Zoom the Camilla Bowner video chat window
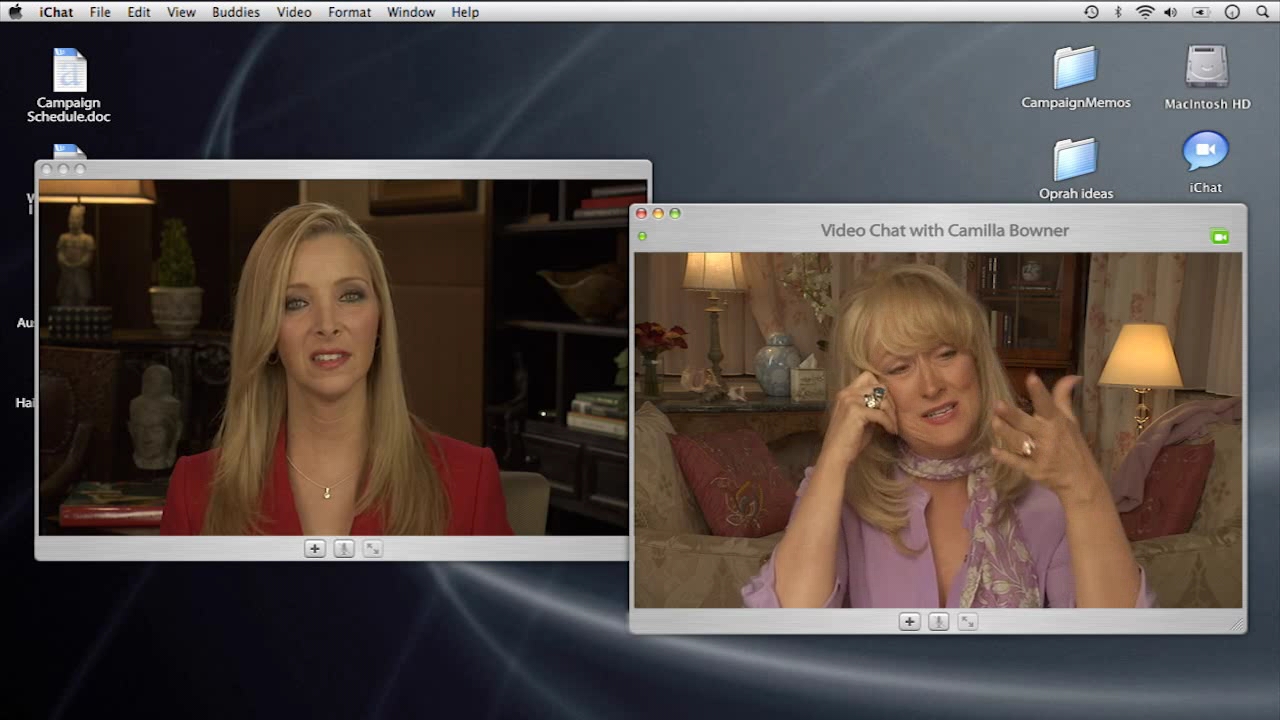This screenshot has height=720, width=1280. tap(675, 213)
